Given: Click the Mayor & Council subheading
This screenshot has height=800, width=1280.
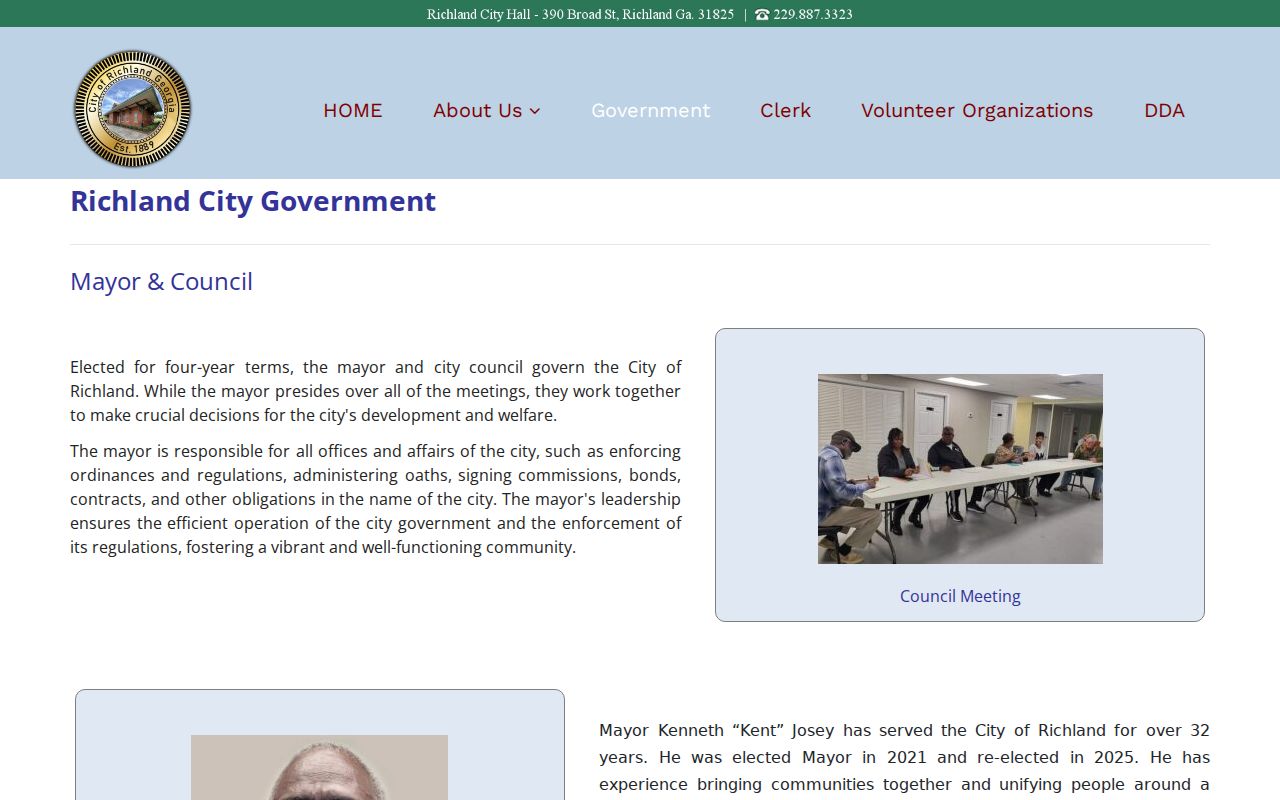Looking at the screenshot, I should pyautogui.click(x=161, y=282).
